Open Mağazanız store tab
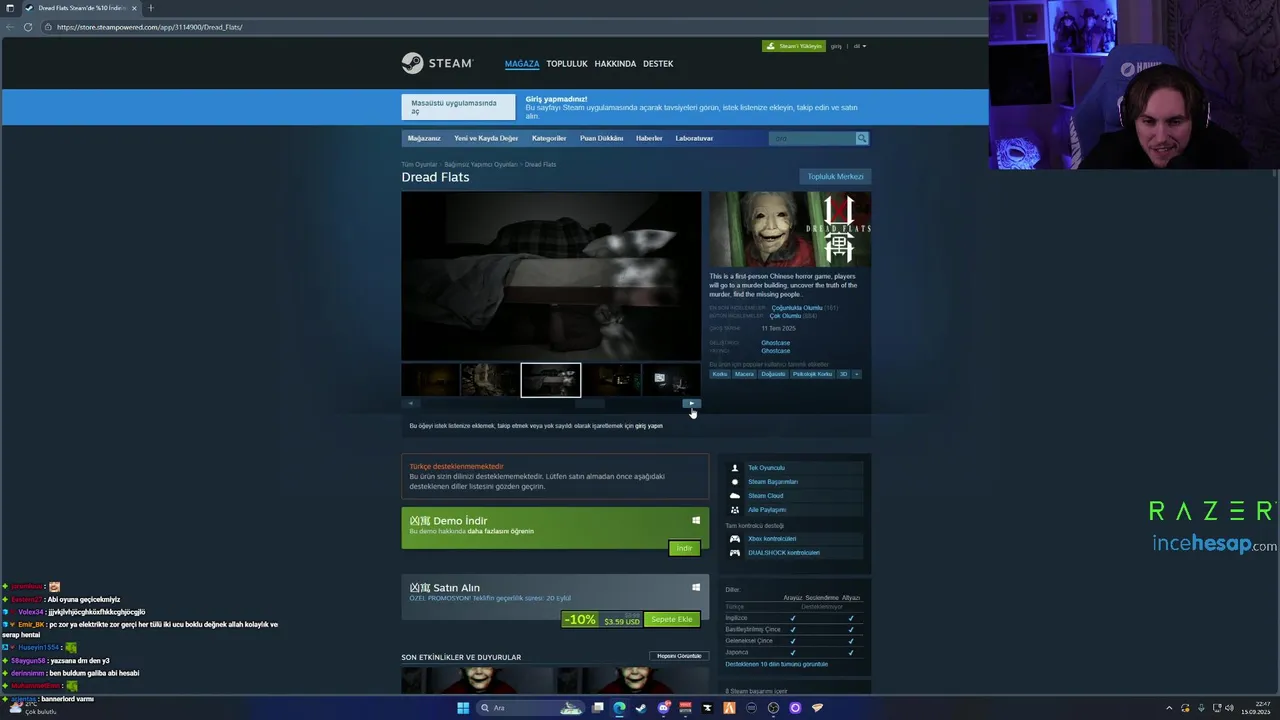Viewport: 1280px width, 720px height. pos(424,138)
